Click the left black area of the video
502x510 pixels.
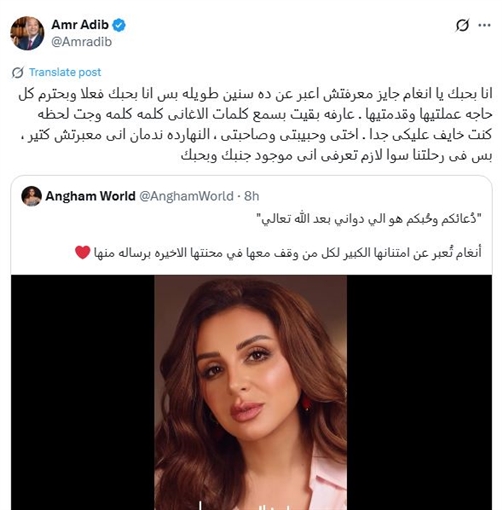[83, 392]
